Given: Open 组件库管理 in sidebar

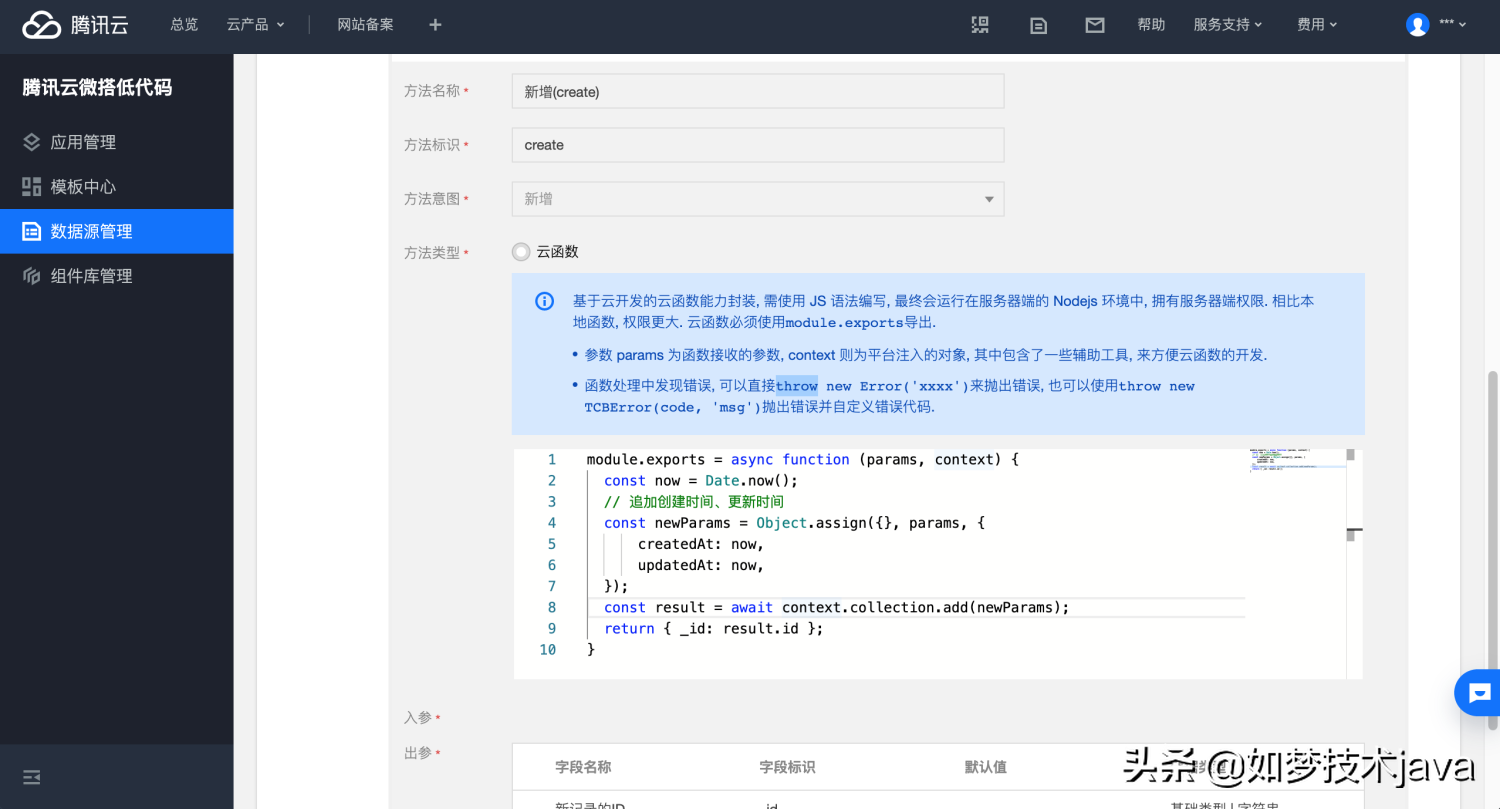Looking at the screenshot, I should (91, 276).
